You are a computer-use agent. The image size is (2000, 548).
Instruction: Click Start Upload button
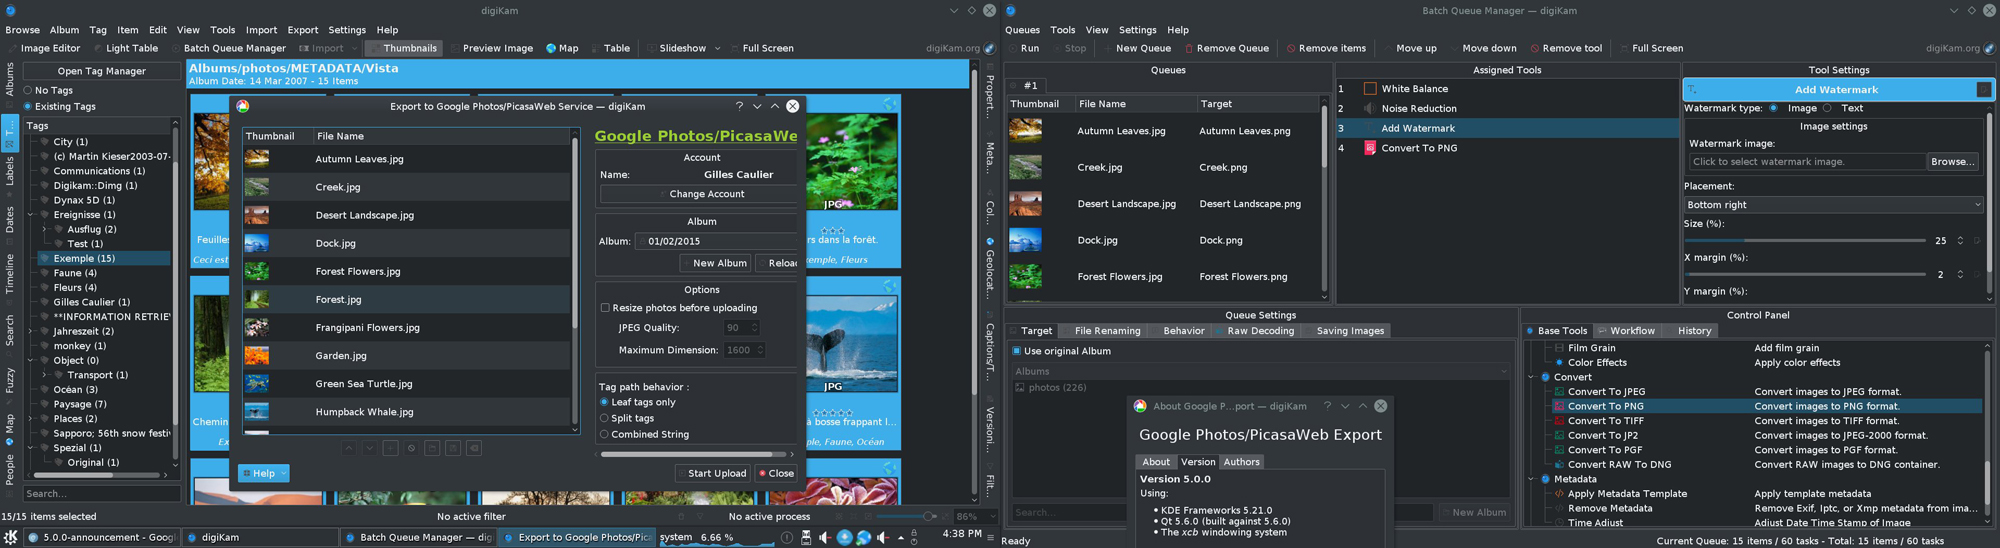[x=711, y=473]
